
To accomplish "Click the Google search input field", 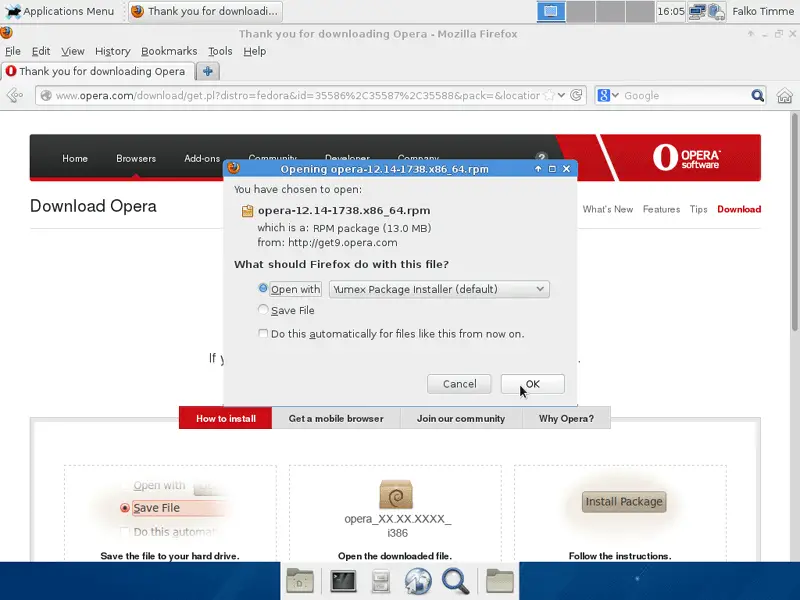I will [x=685, y=95].
